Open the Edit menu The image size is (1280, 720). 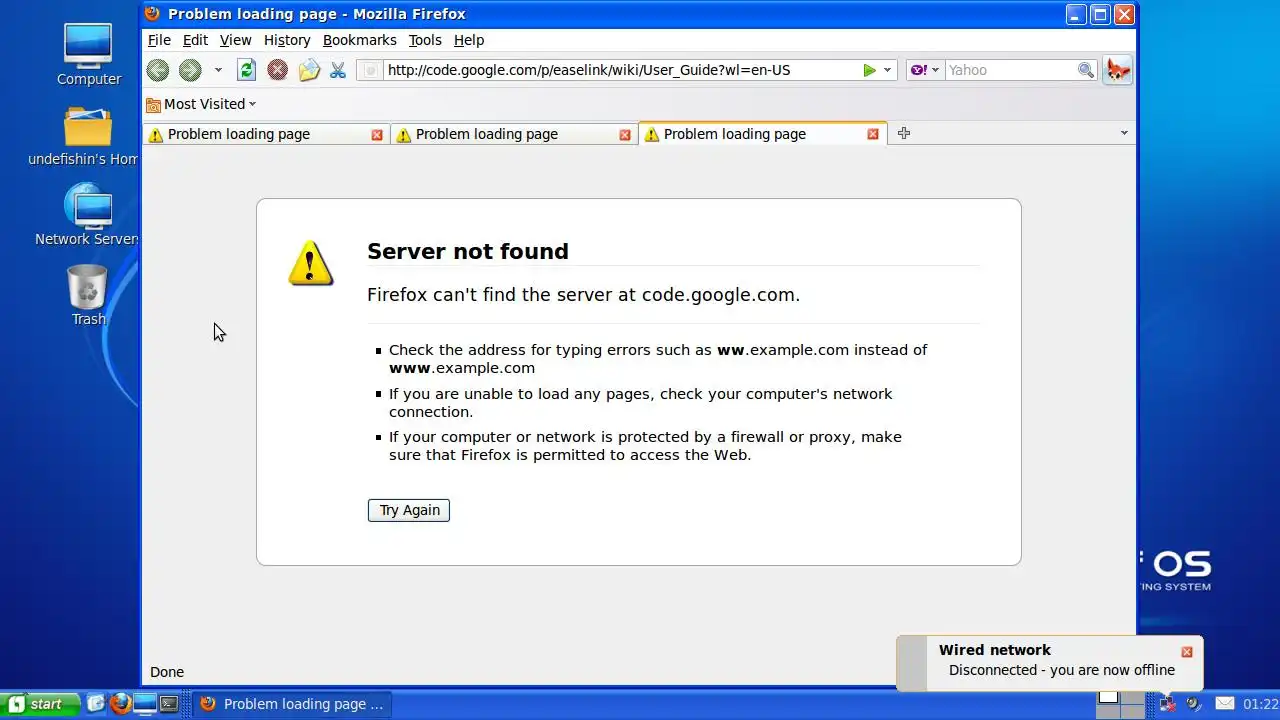[195, 40]
